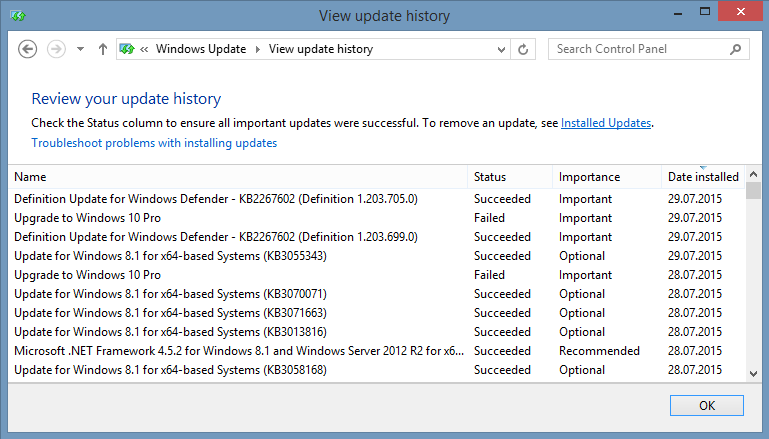
Task: Open the address bar history dropdown
Action: click(x=501, y=49)
